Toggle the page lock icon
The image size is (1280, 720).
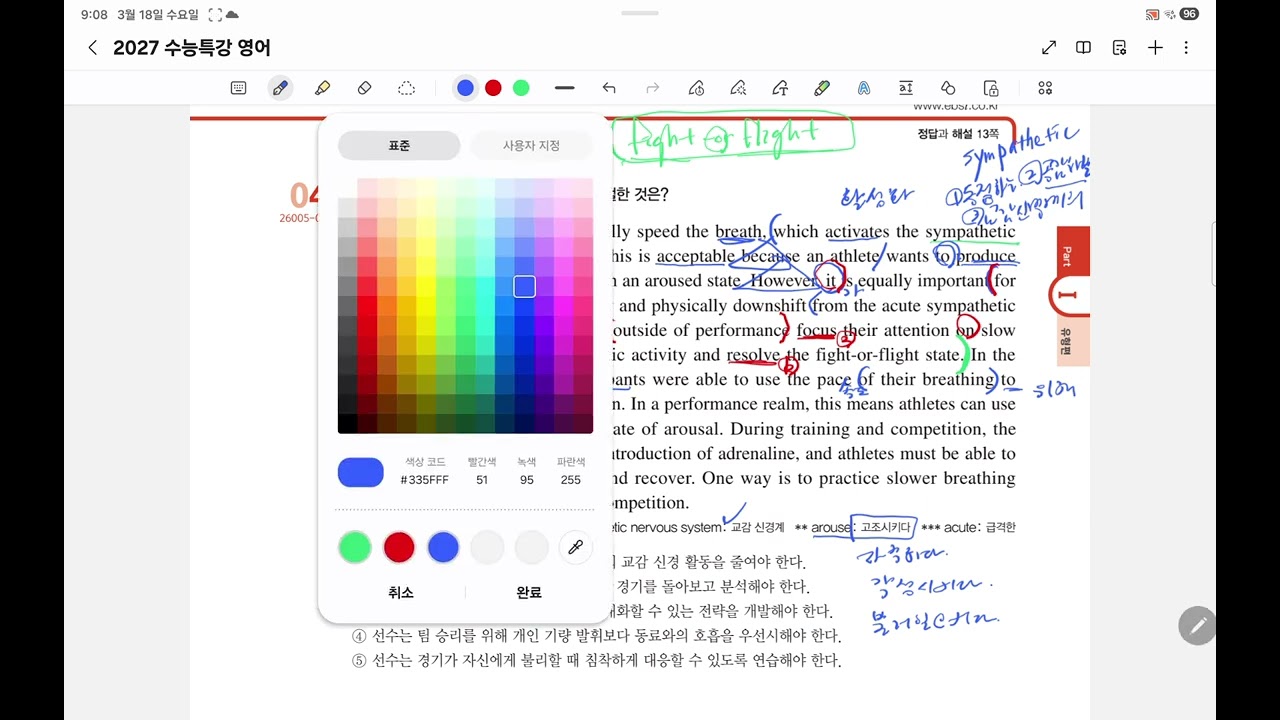991,88
